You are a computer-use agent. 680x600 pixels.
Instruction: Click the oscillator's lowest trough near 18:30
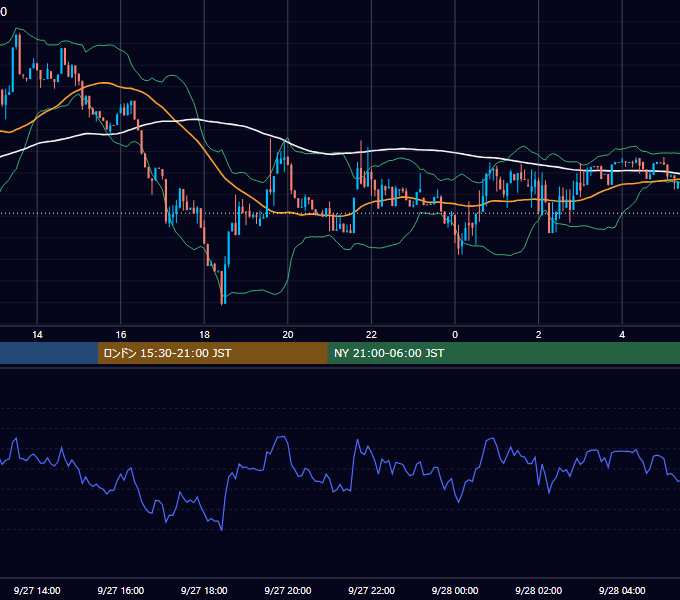coord(222,529)
